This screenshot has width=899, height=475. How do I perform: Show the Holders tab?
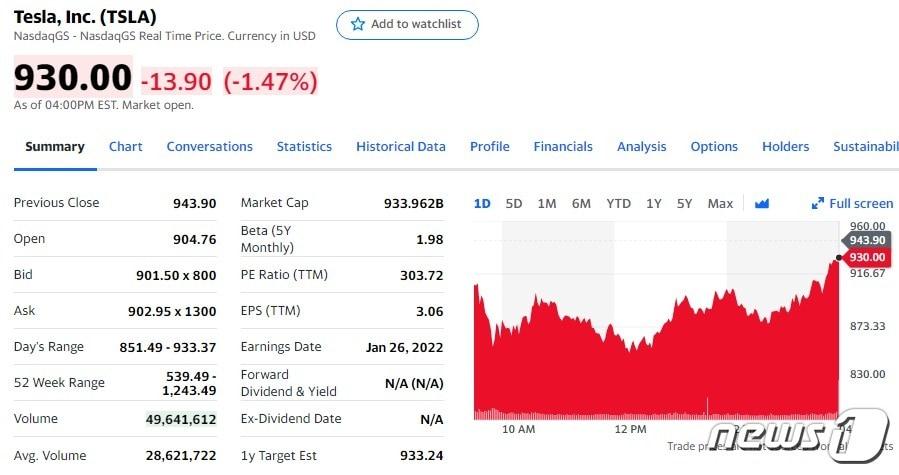[x=785, y=146]
